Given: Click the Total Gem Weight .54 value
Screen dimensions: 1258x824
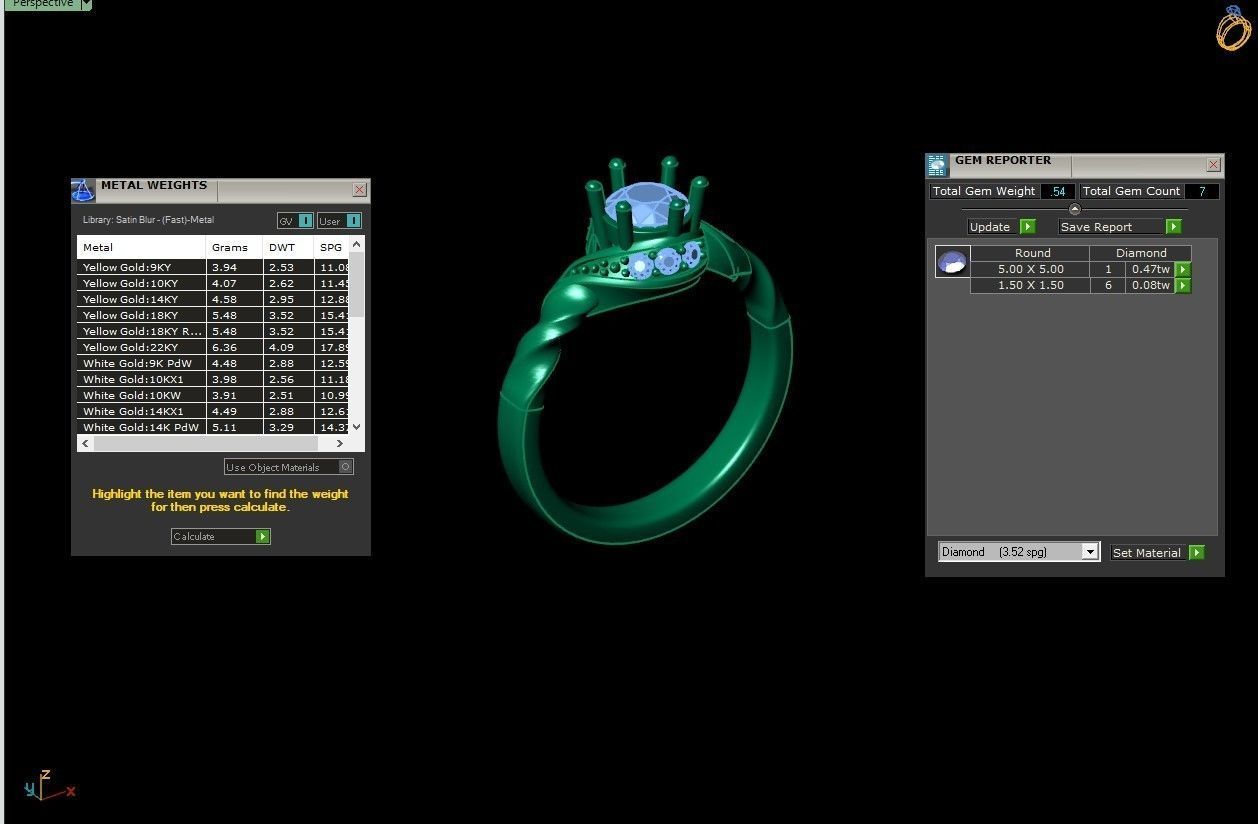Looking at the screenshot, I should click(x=1058, y=191).
